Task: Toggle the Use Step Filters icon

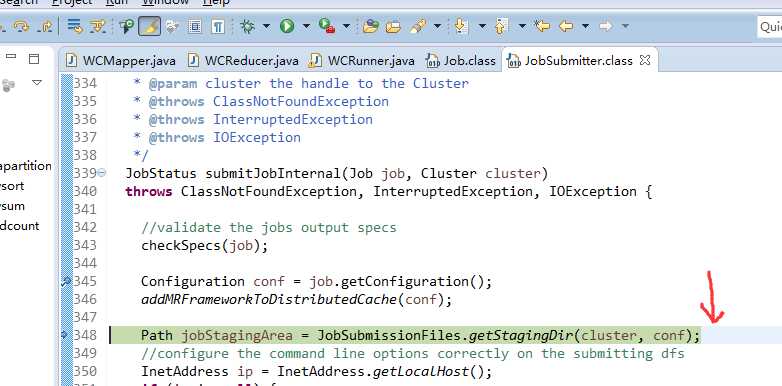Action: 98,26
